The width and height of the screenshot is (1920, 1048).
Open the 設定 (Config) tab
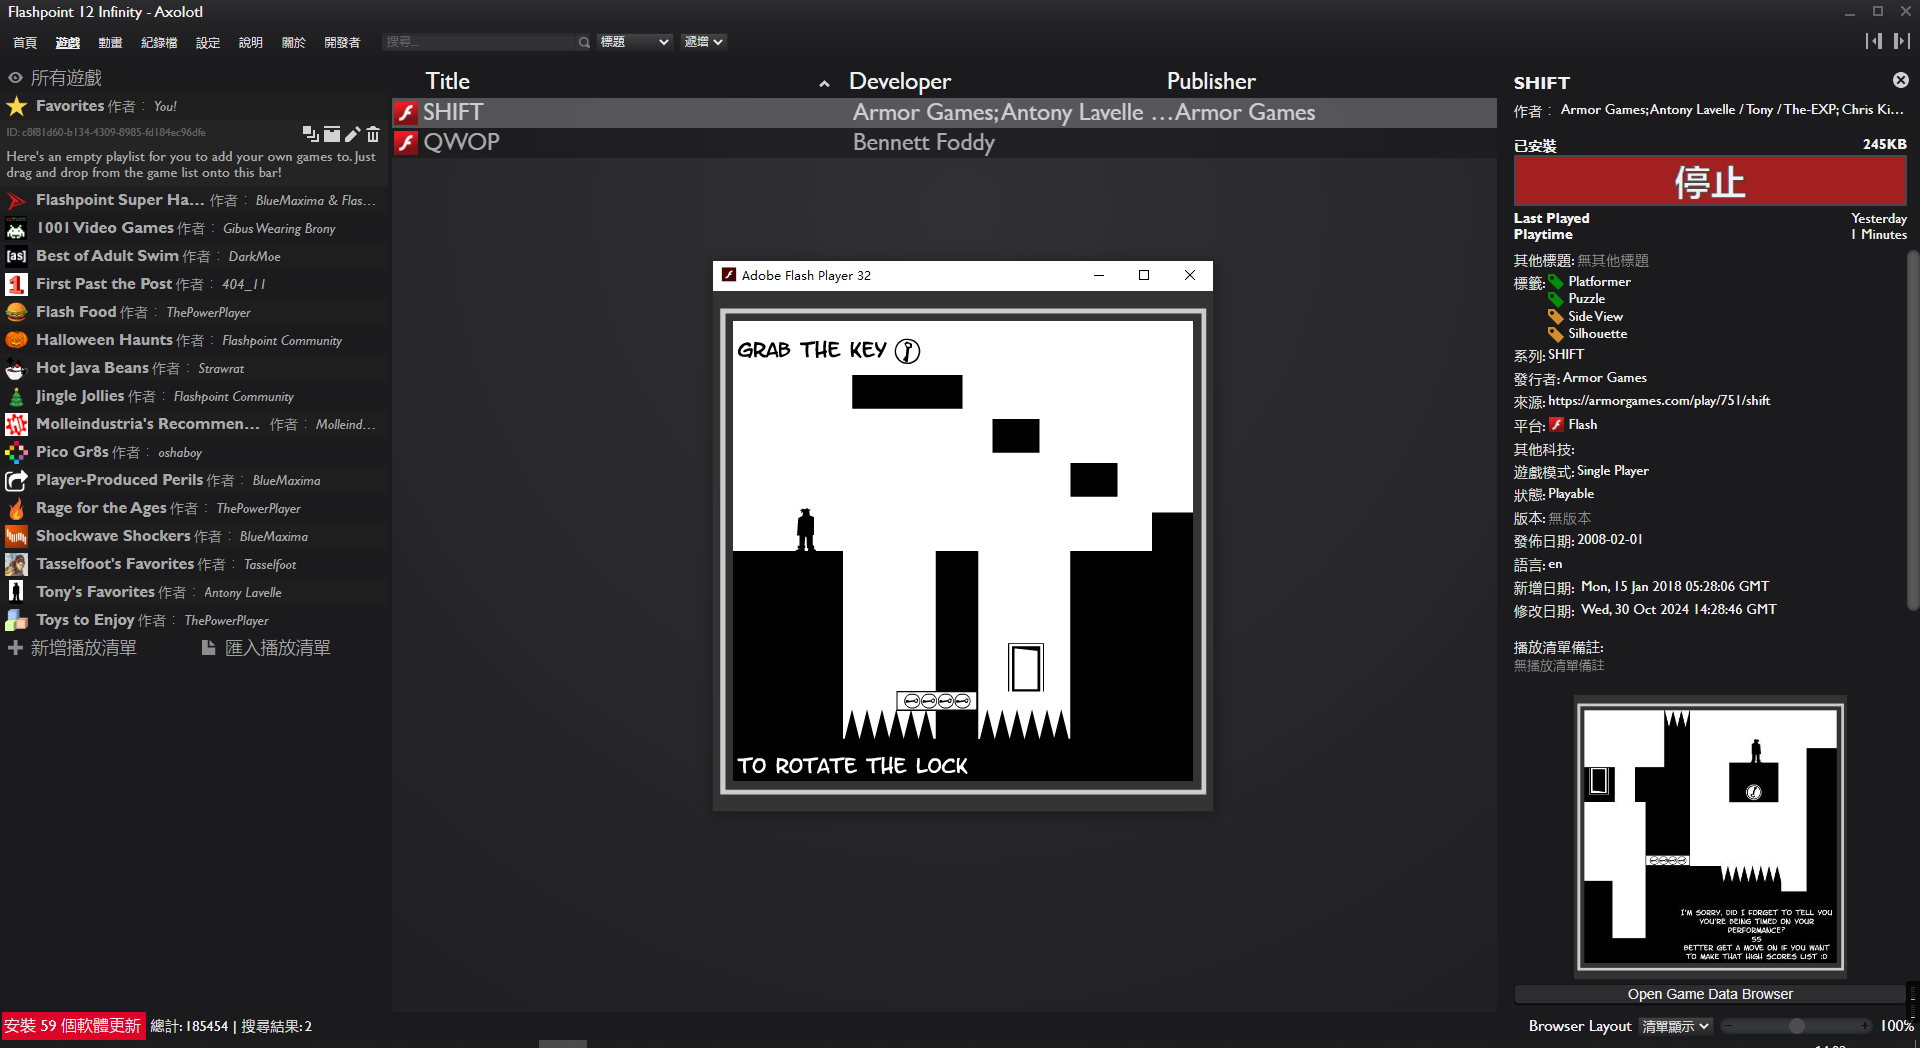click(208, 42)
